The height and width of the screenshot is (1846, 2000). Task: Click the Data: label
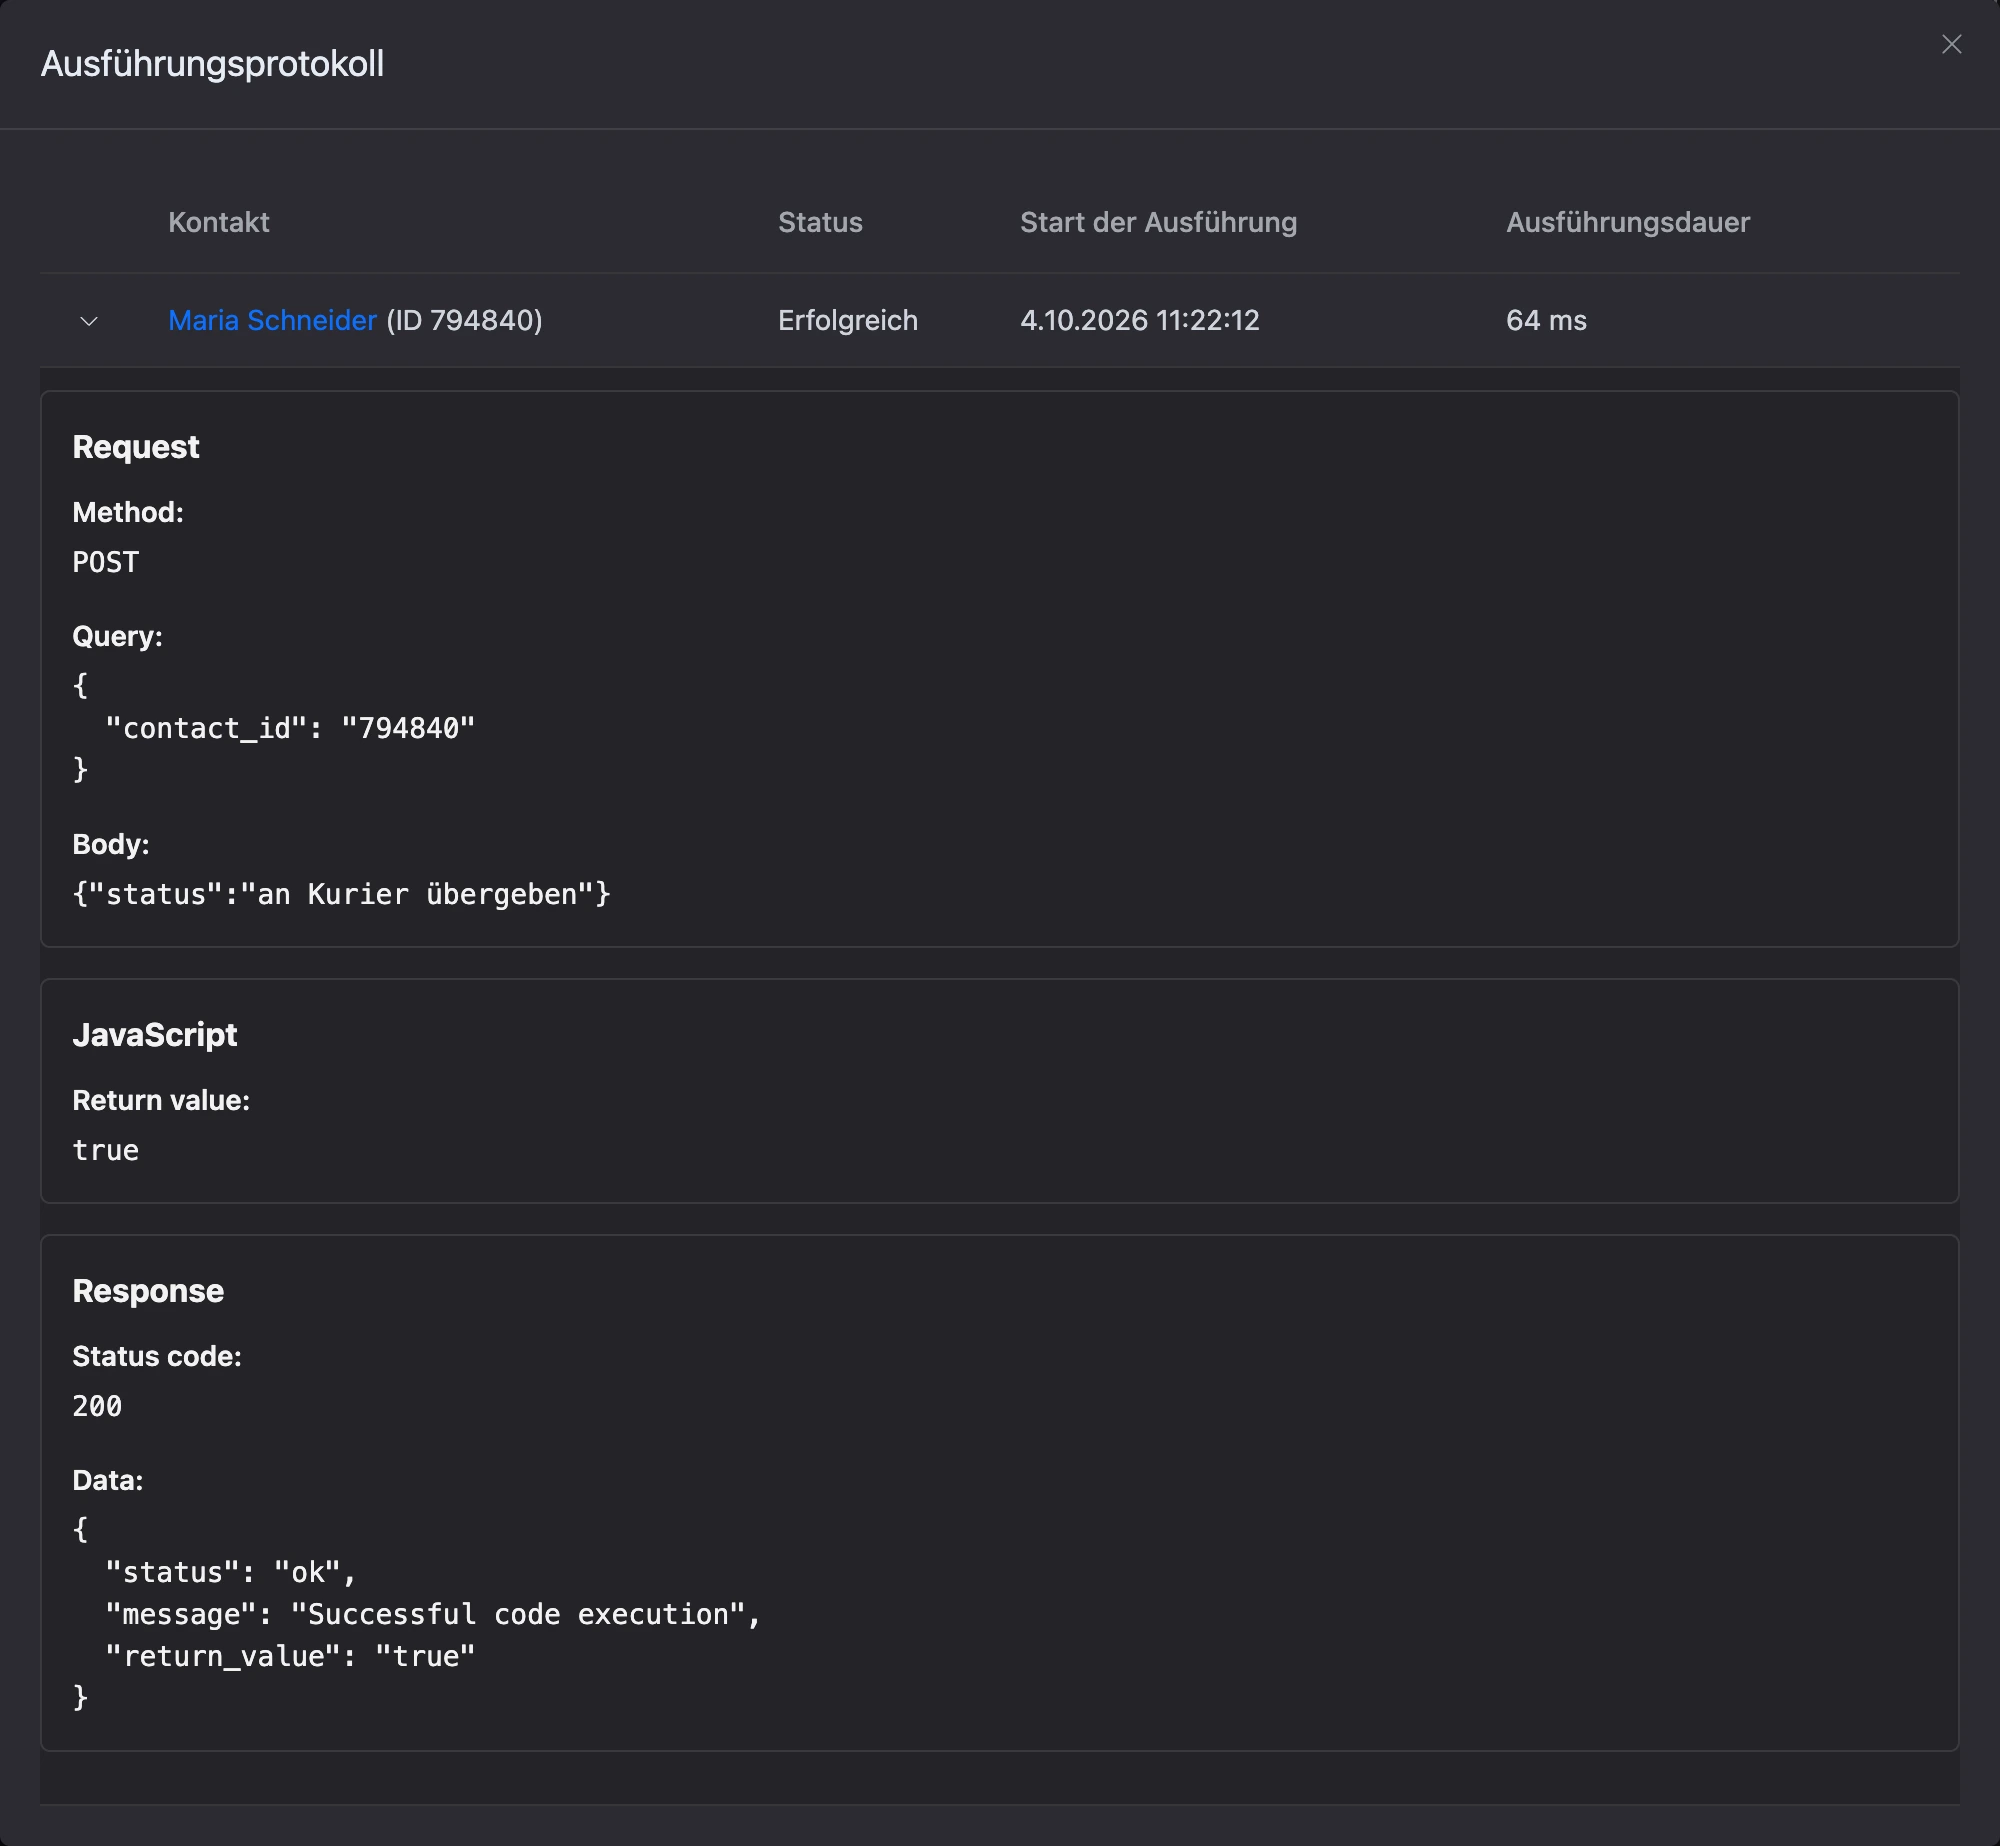(x=108, y=1480)
